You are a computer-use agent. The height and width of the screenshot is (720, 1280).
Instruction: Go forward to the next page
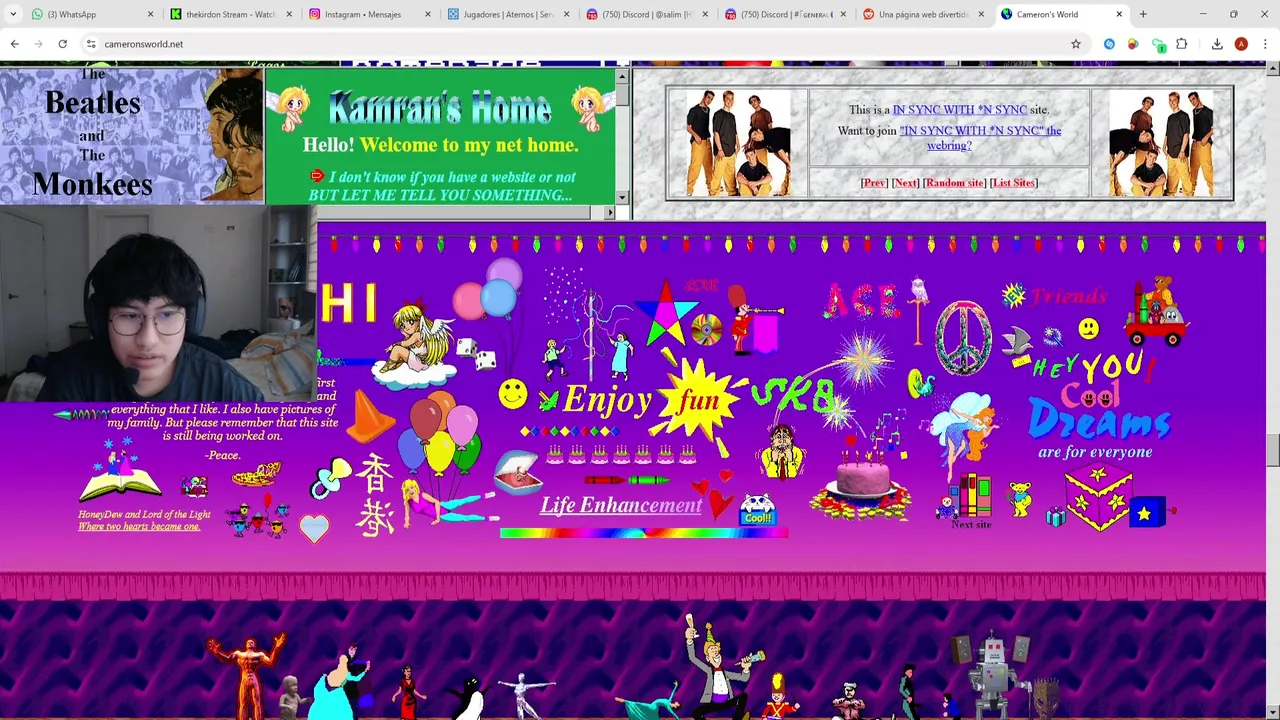38,44
